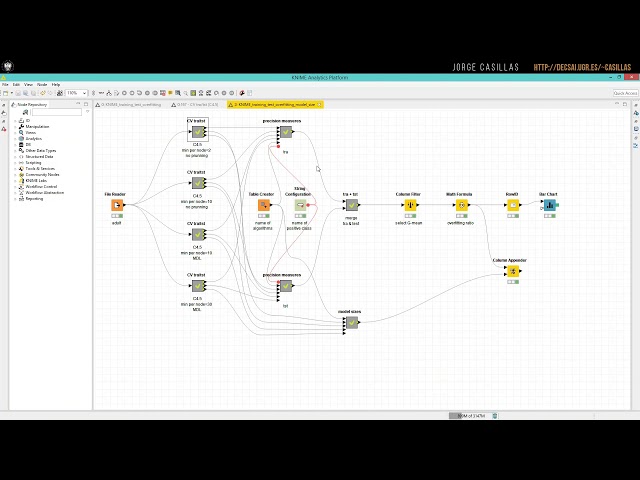The image size is (640, 480).
Task: Open the View menu
Action: tap(29, 84)
